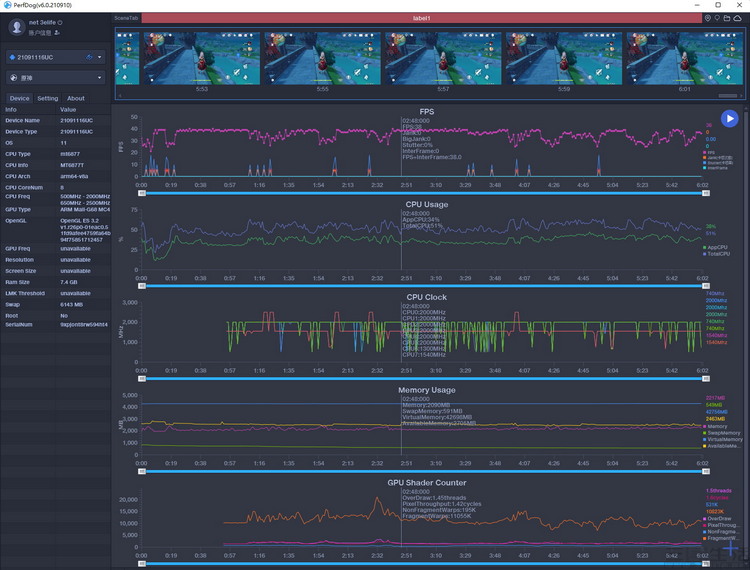Switch to the Device tab
The height and width of the screenshot is (570, 750).
pyautogui.click(x=20, y=98)
